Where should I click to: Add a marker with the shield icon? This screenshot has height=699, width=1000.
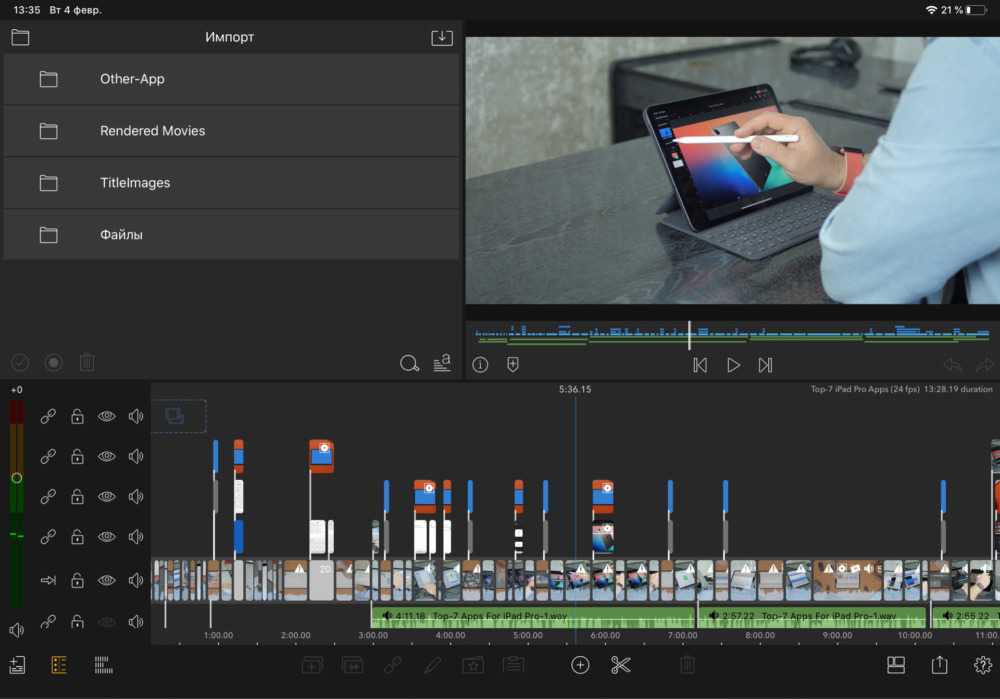[x=513, y=365]
